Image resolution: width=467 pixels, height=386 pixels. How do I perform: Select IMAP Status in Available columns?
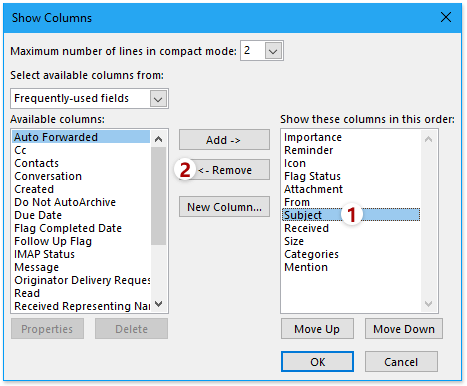(x=81, y=254)
